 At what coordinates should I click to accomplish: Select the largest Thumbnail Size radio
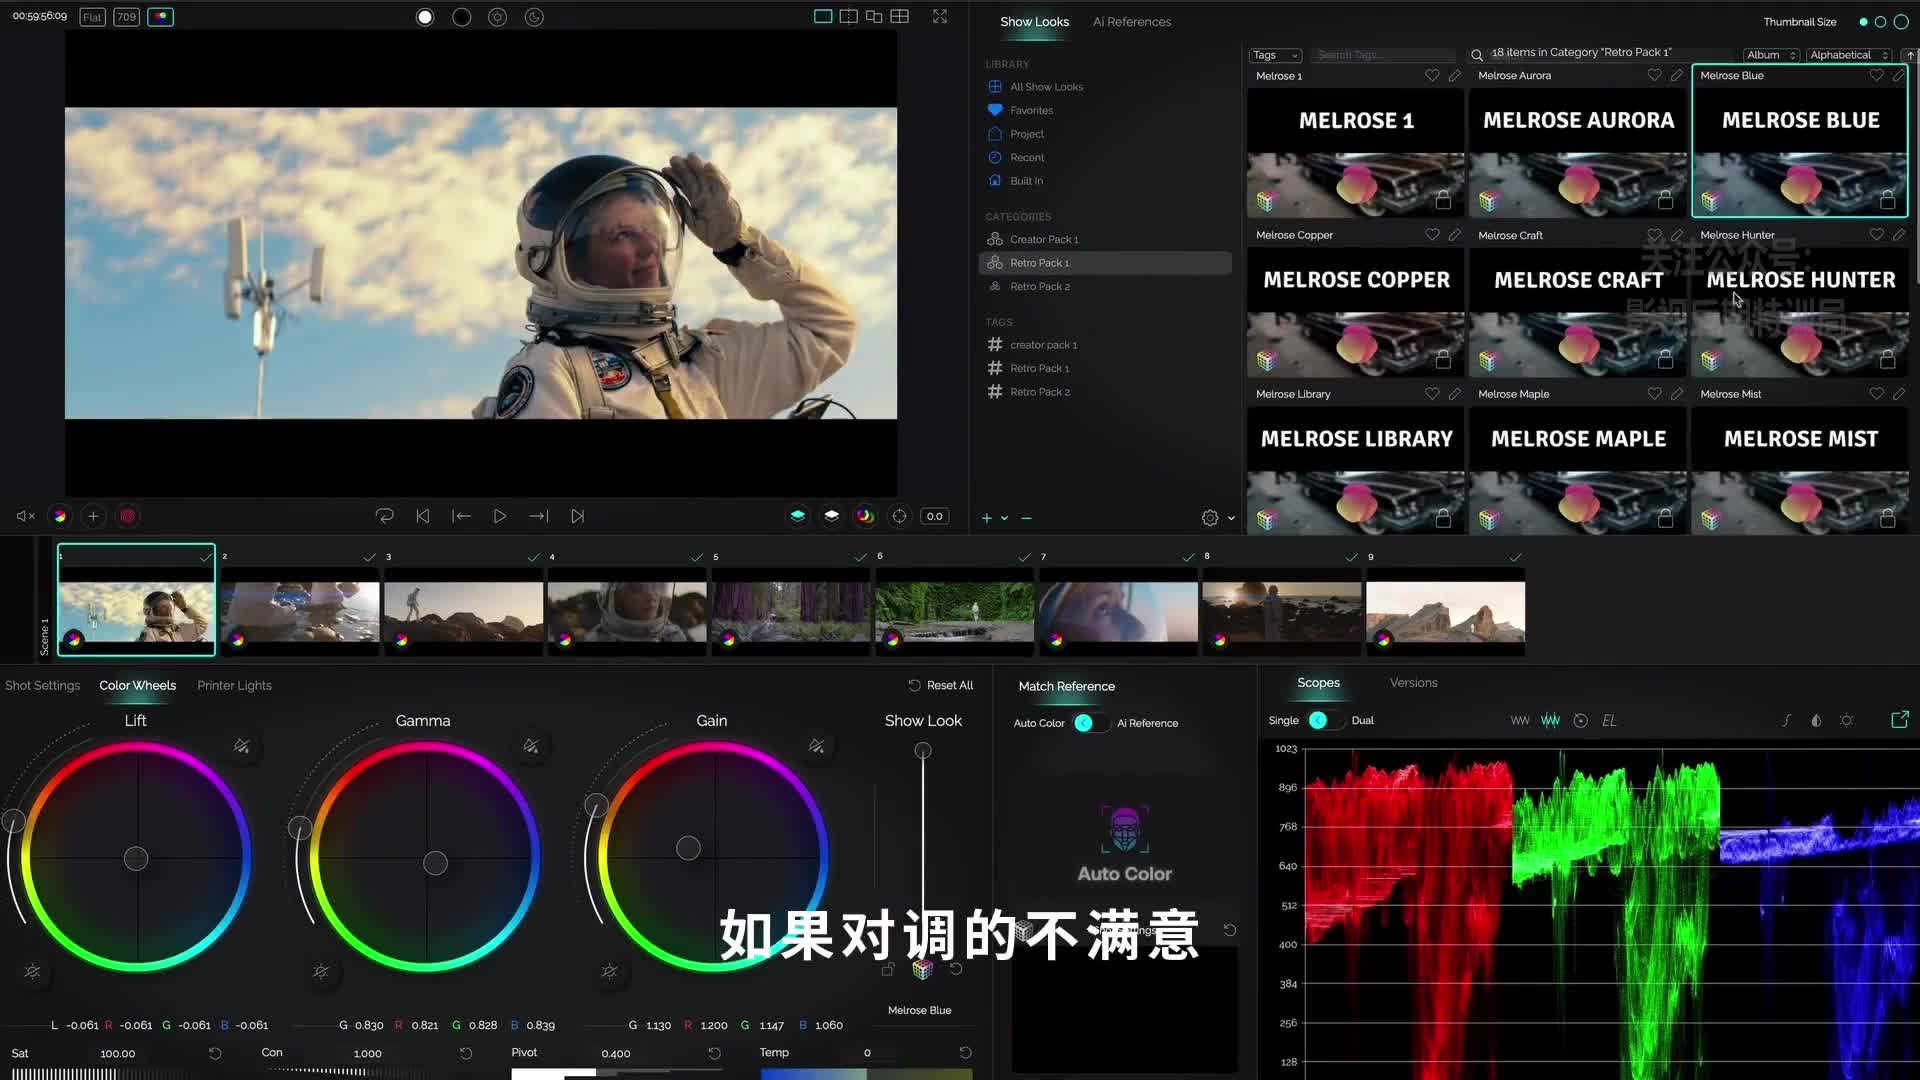(1901, 22)
